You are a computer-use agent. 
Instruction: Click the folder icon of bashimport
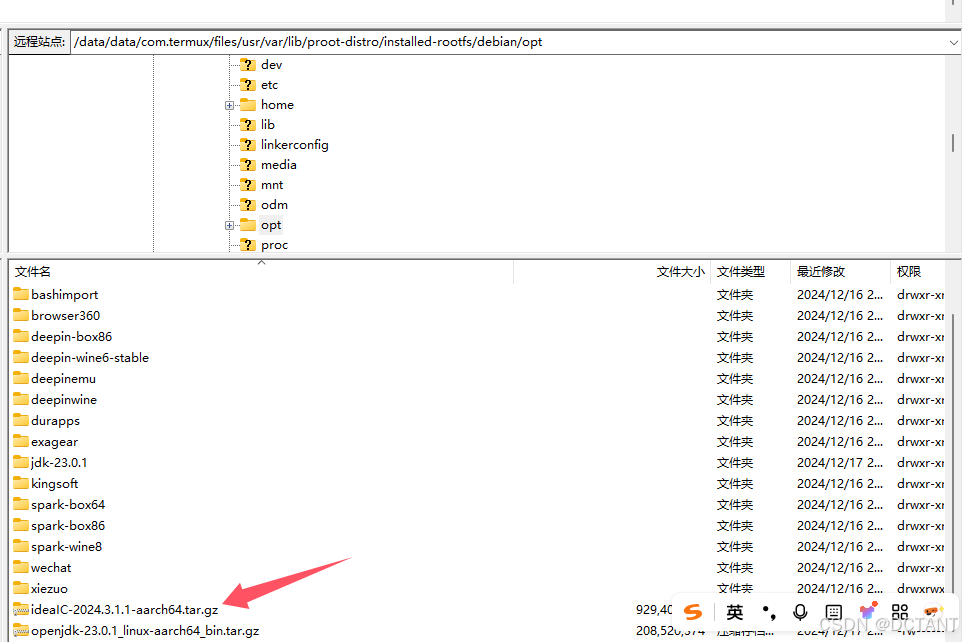[x=21, y=294]
